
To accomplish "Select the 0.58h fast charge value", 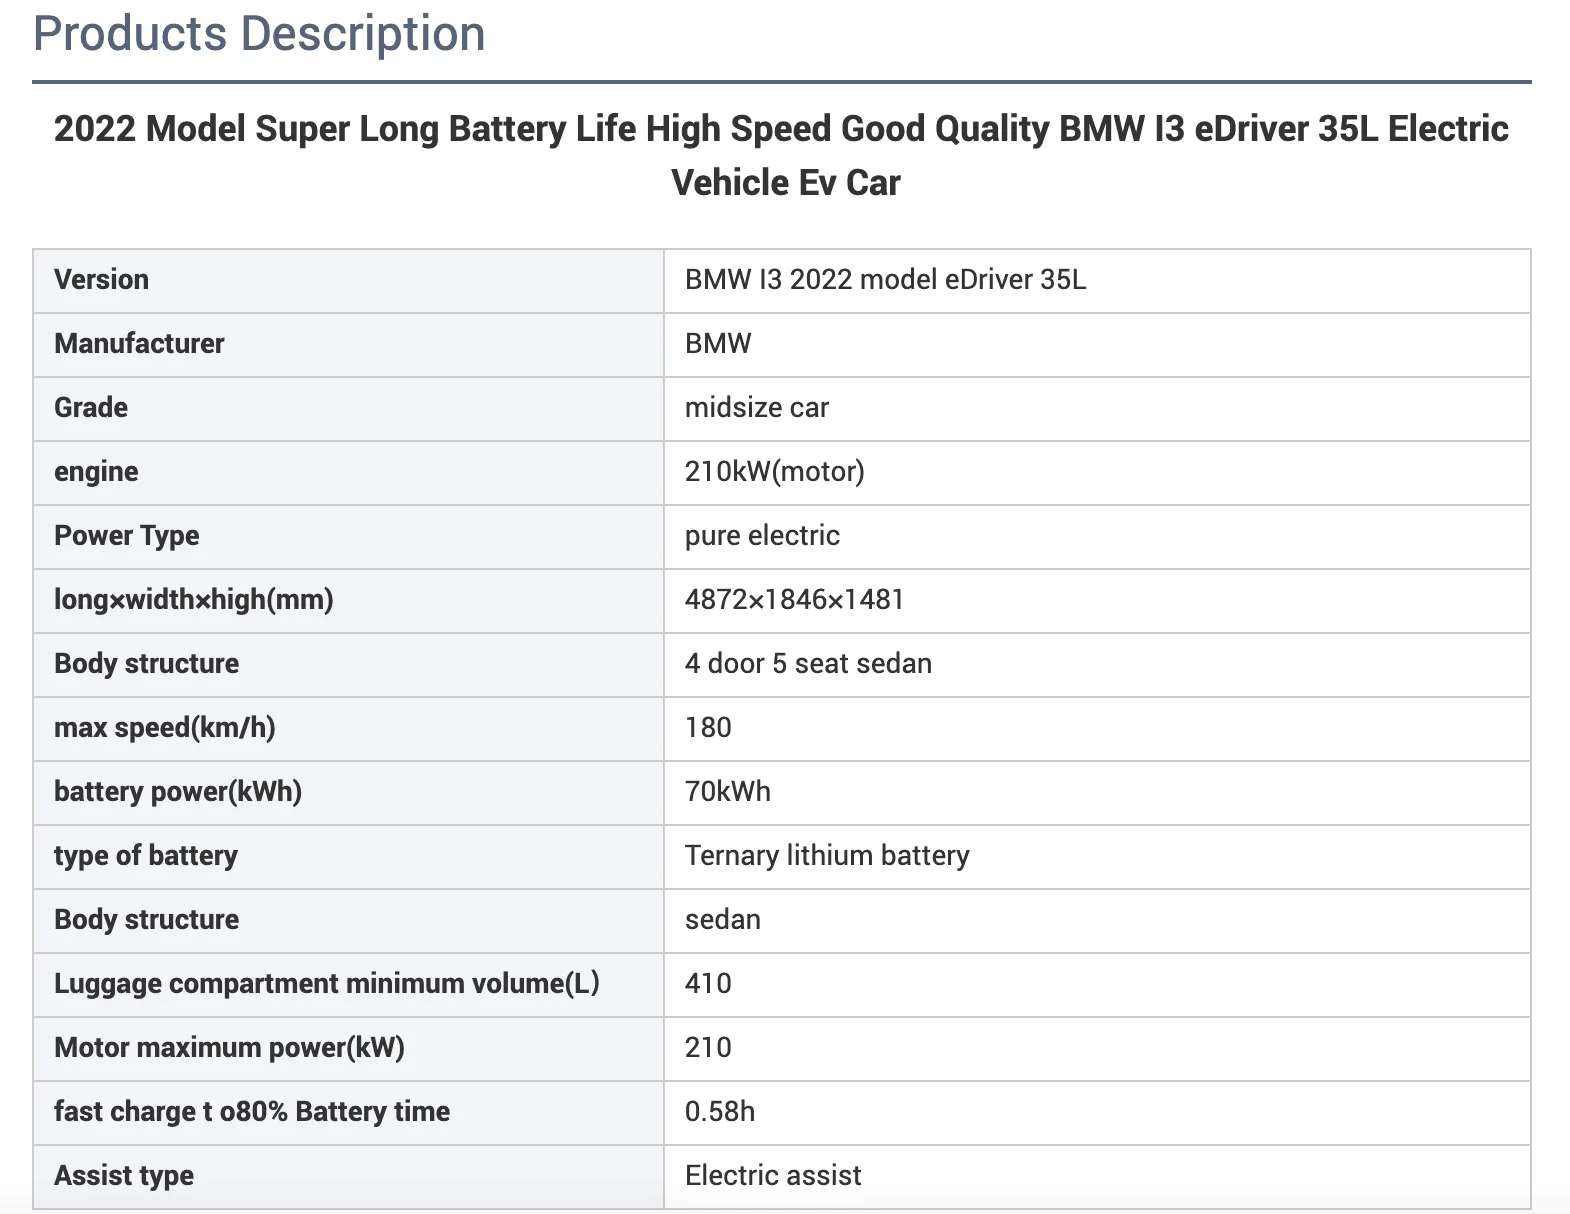I will click(x=719, y=1112).
